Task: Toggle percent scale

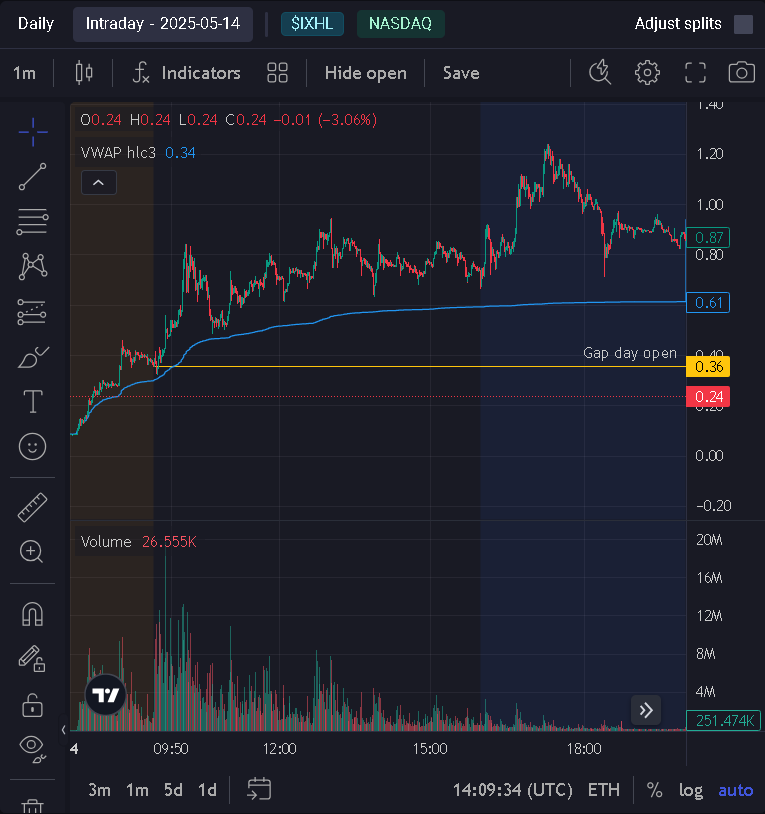Action: tap(654, 790)
